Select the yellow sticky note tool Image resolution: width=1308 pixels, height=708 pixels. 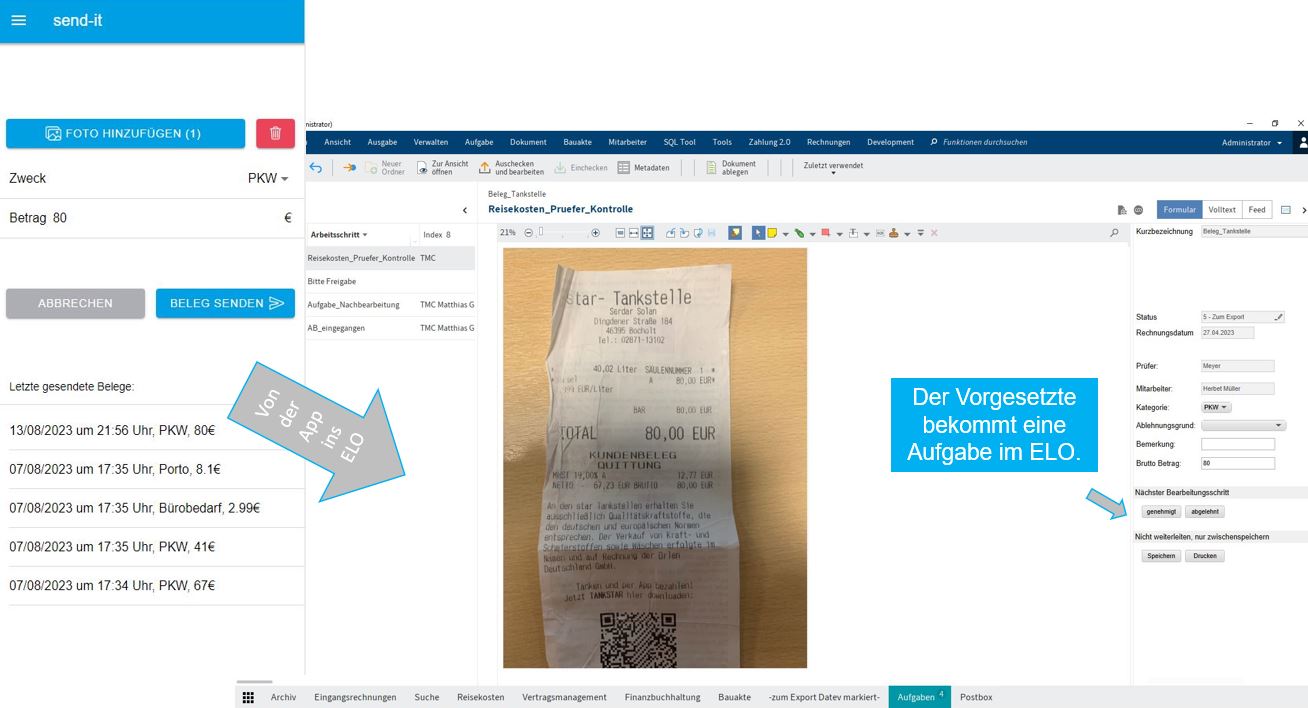click(x=771, y=233)
